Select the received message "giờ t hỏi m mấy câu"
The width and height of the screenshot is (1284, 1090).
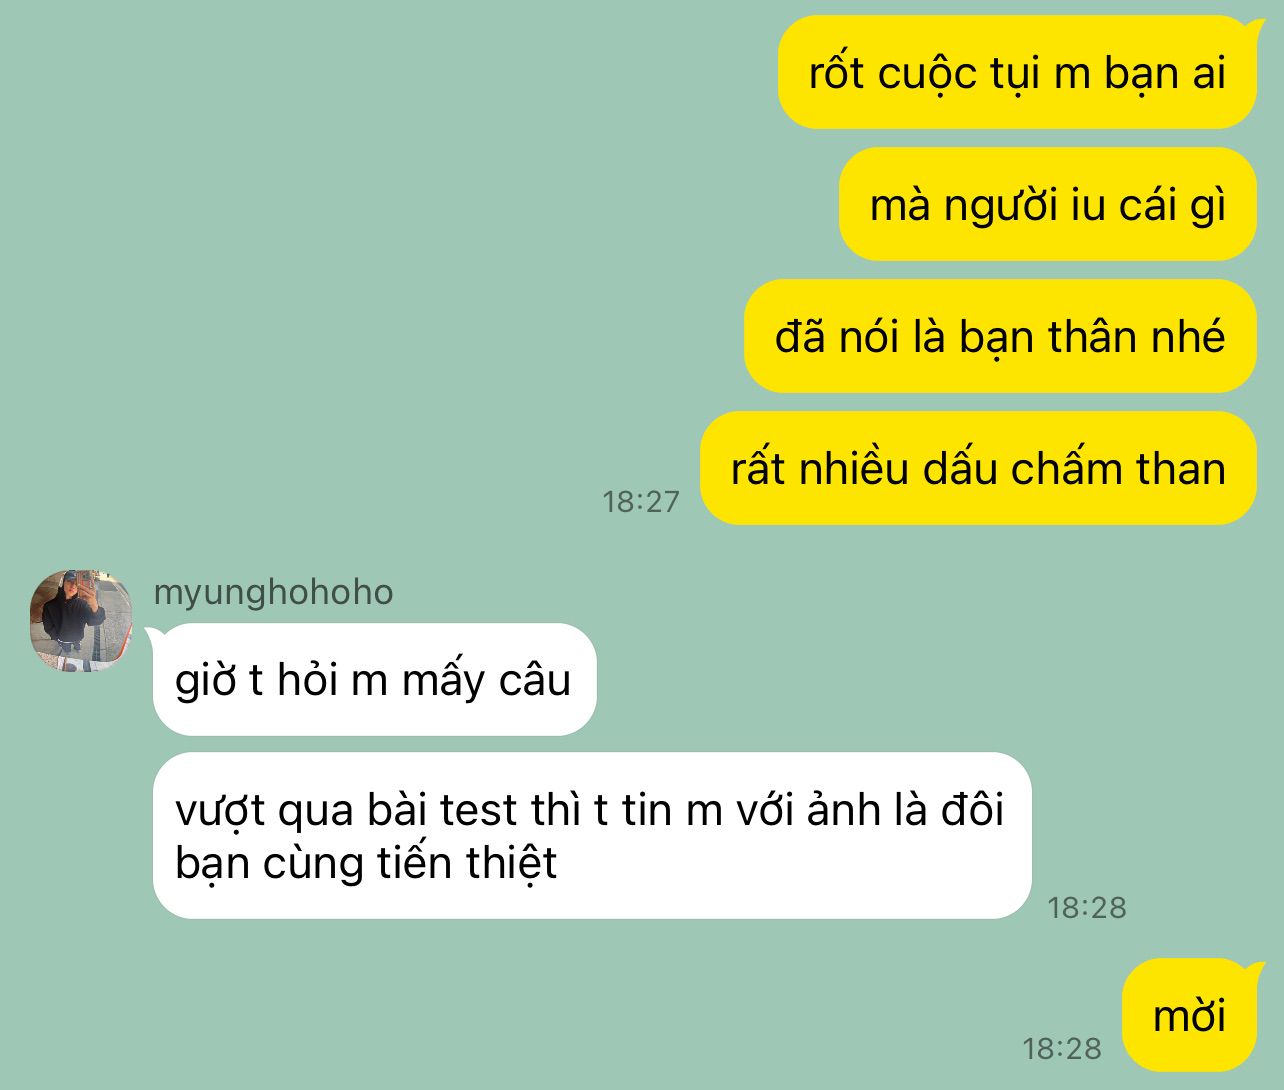pos(374,679)
